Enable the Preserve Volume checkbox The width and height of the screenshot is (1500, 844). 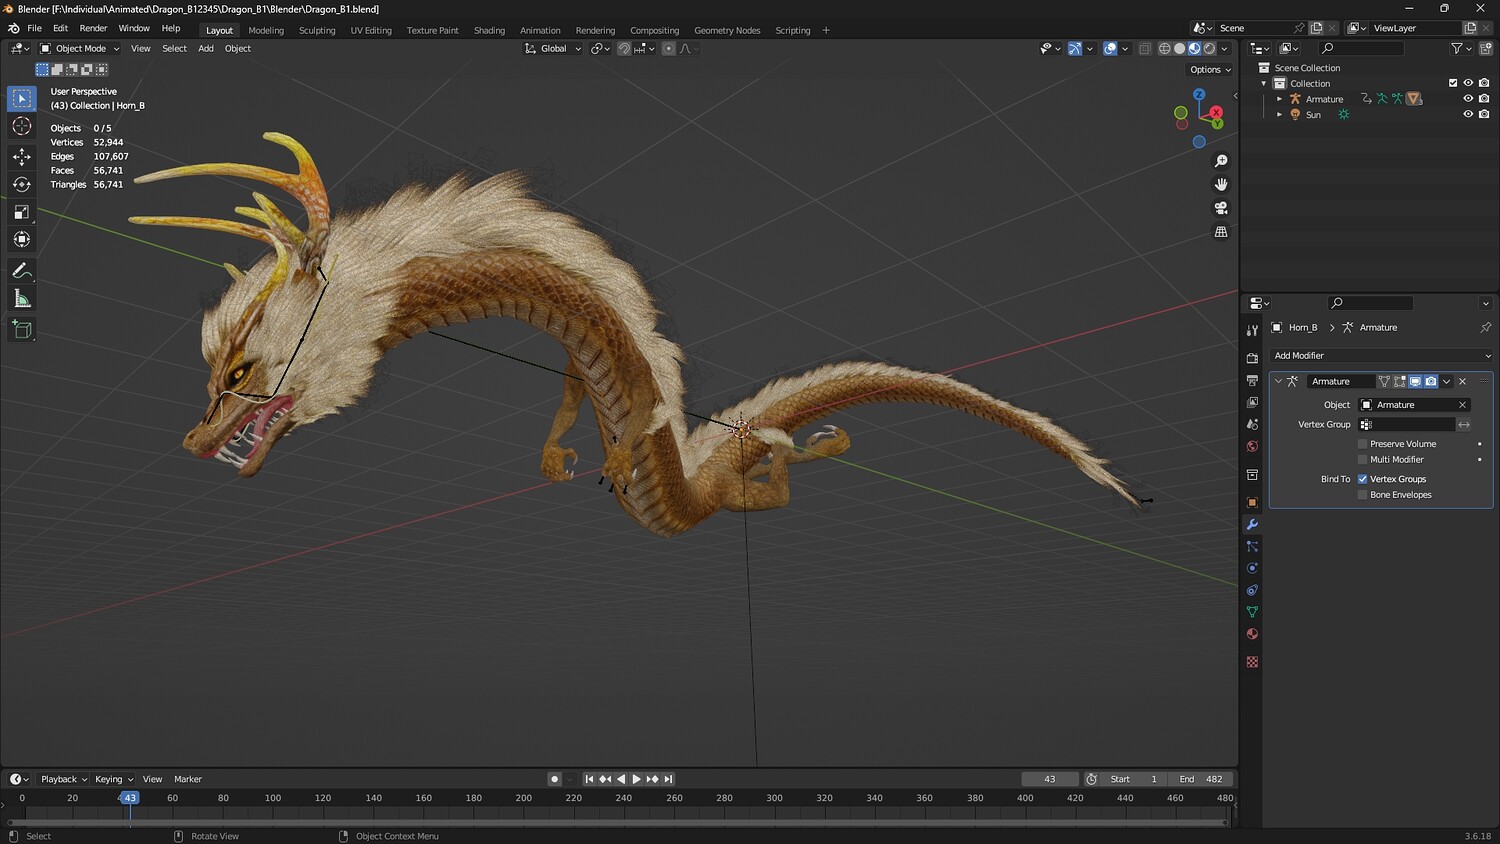[1362, 444]
